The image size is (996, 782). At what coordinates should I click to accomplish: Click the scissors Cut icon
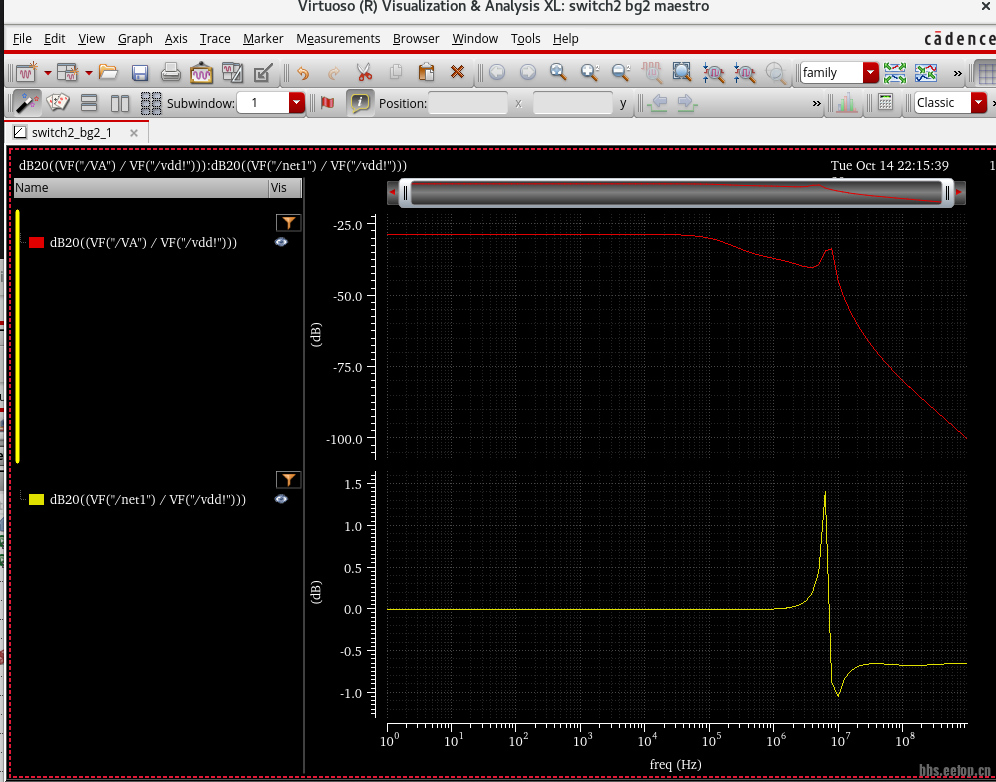tap(364, 73)
